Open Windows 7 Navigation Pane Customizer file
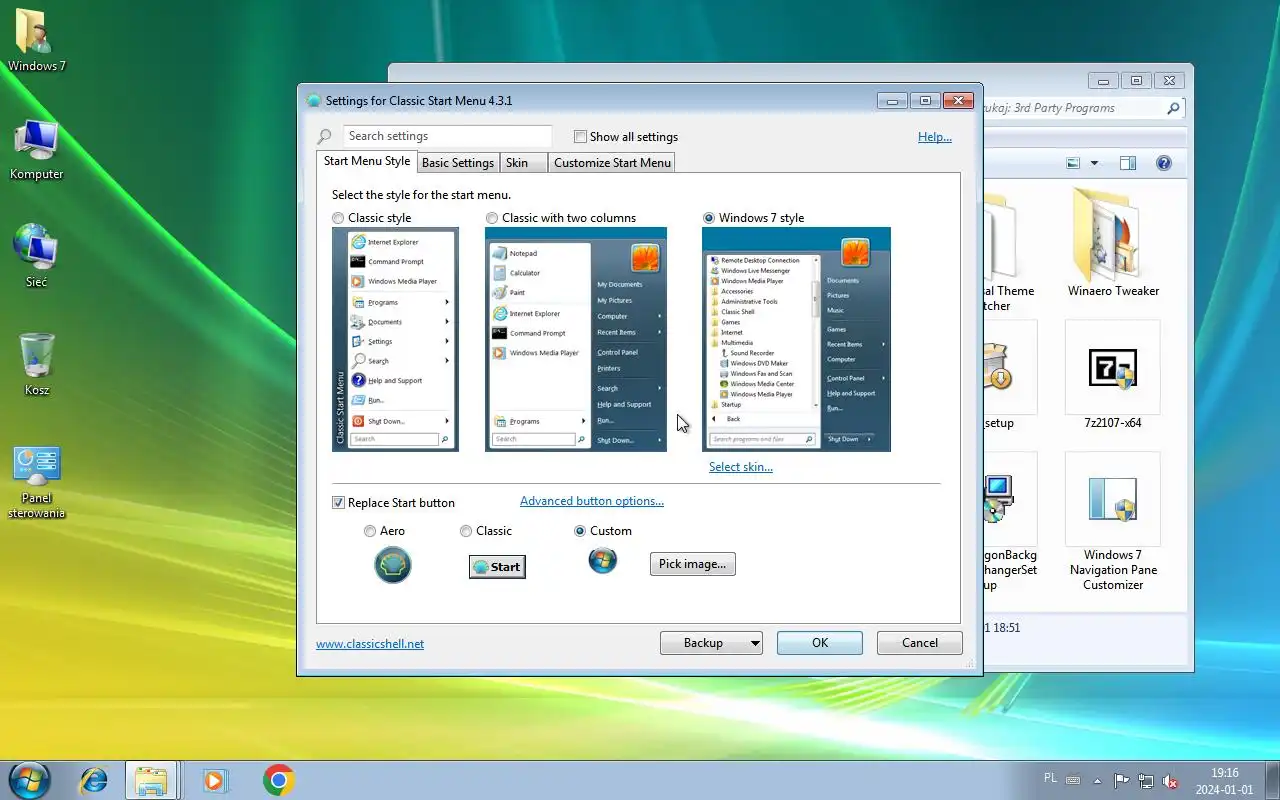Viewport: 1280px width, 800px height. pos(1113,522)
